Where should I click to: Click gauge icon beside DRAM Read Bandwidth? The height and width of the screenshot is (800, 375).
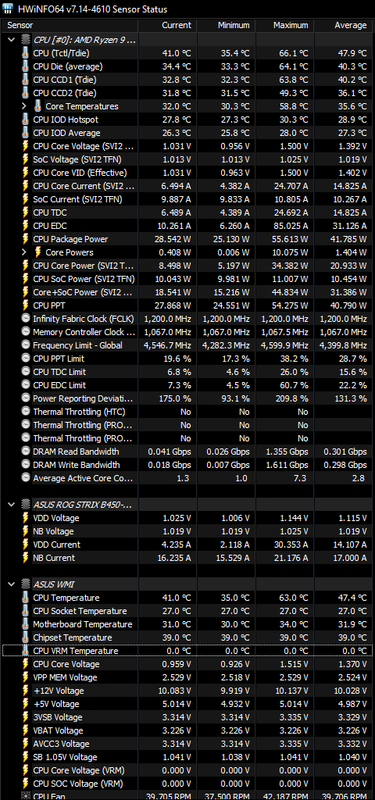point(26,451)
